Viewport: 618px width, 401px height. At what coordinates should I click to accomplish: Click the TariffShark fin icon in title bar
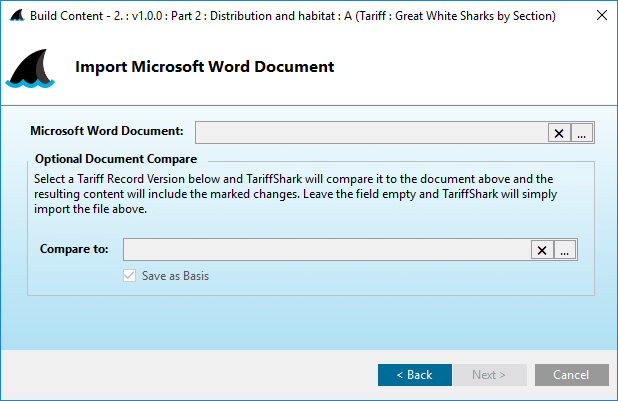[15, 16]
